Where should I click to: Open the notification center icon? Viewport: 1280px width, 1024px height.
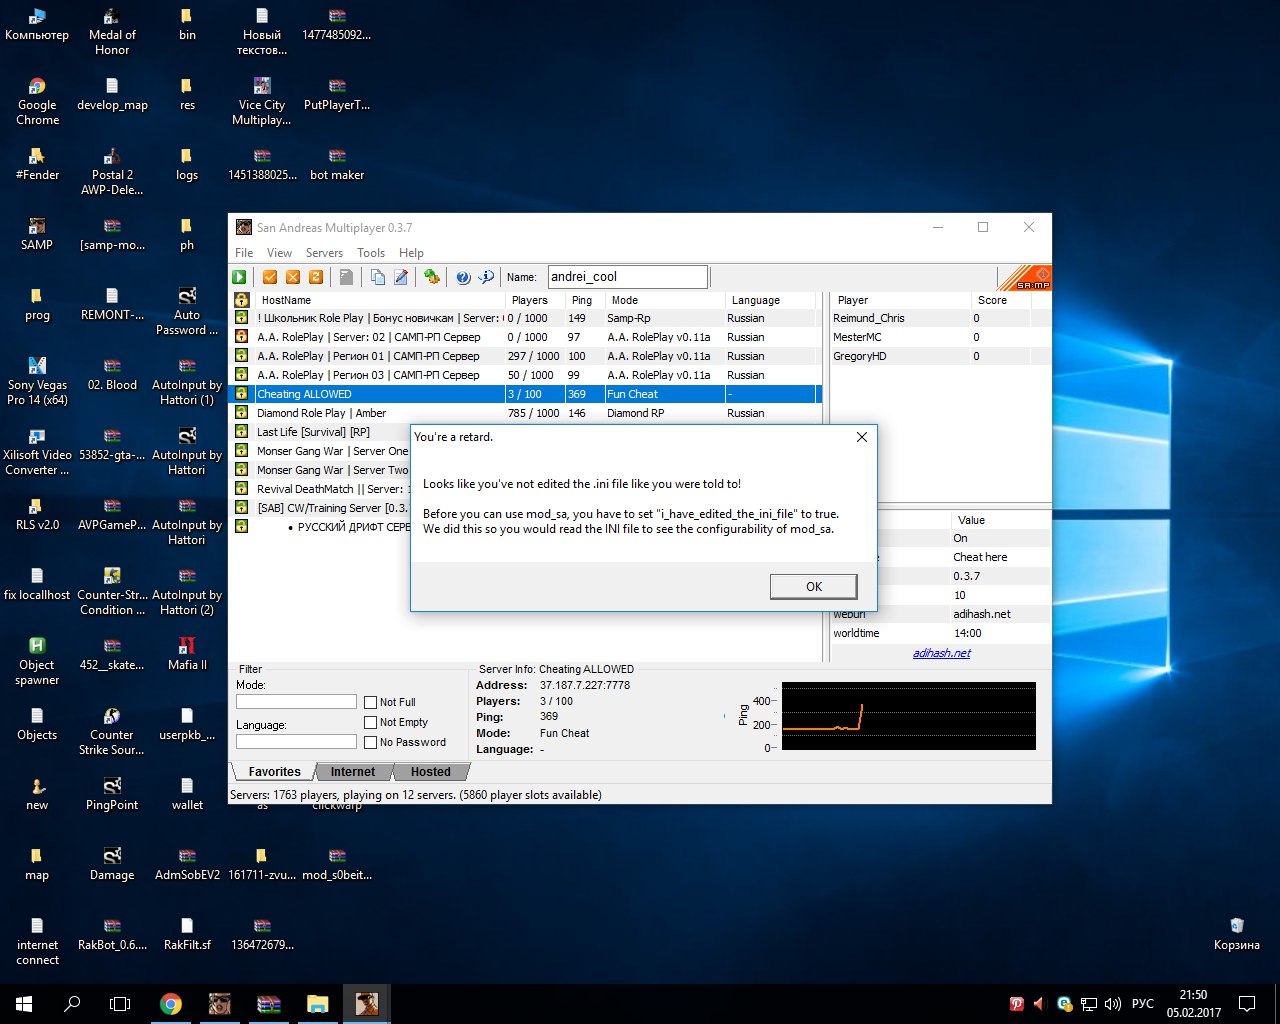point(1247,1004)
